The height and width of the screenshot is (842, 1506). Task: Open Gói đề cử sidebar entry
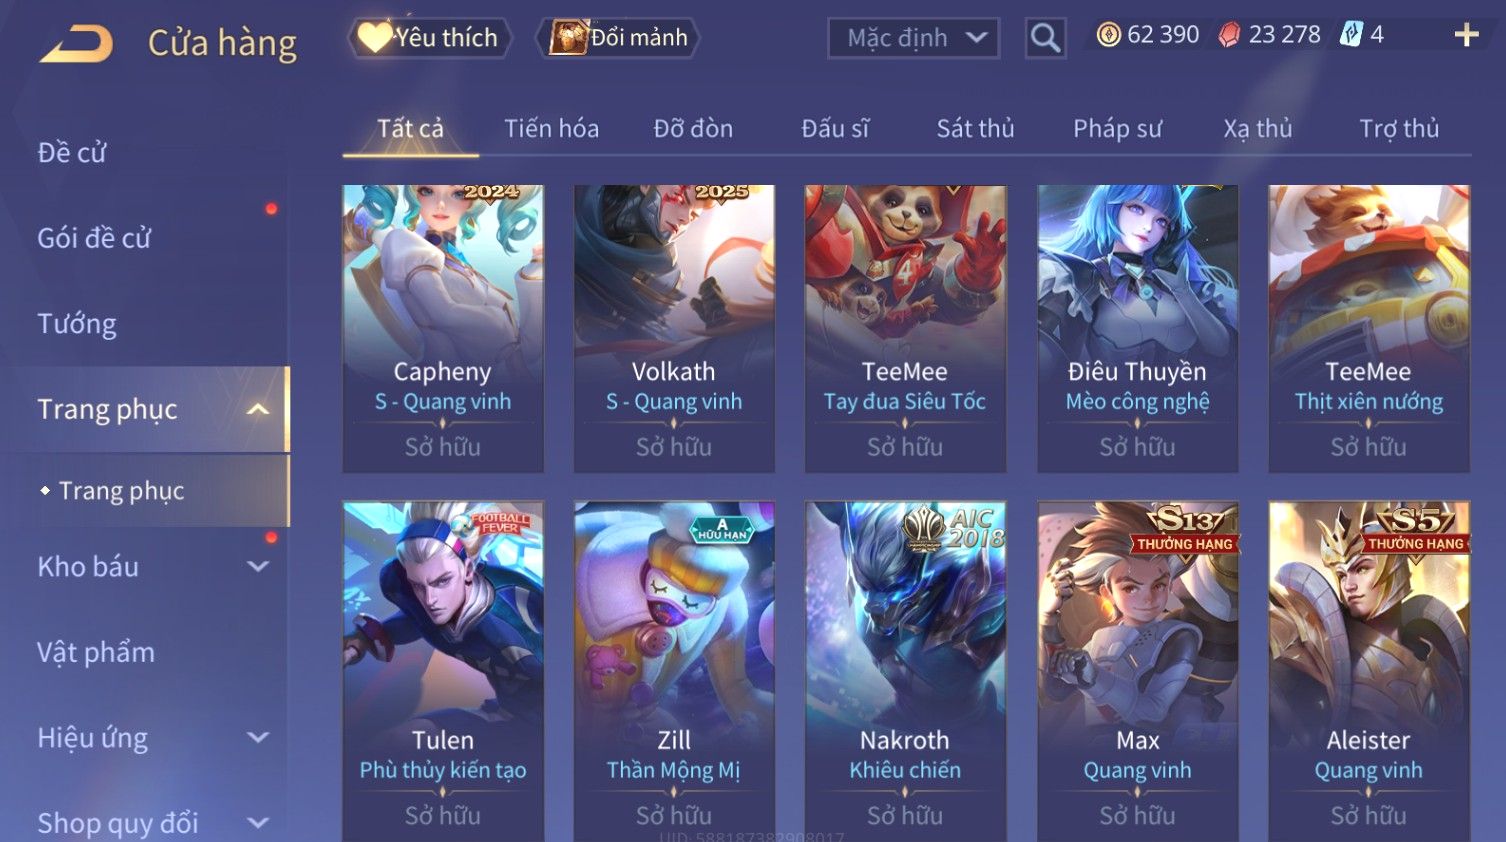(x=94, y=238)
